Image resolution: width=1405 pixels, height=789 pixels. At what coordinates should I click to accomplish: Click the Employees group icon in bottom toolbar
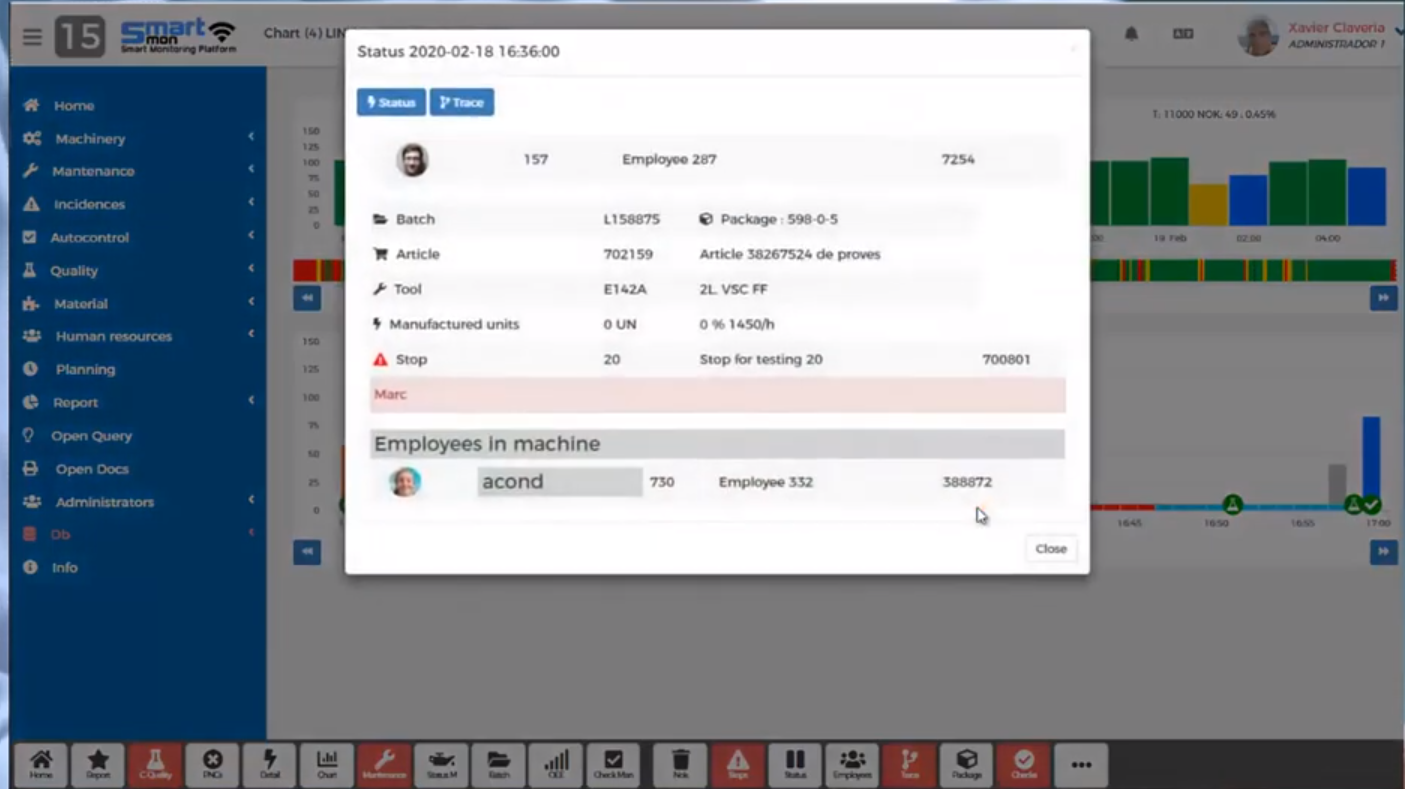[852, 765]
